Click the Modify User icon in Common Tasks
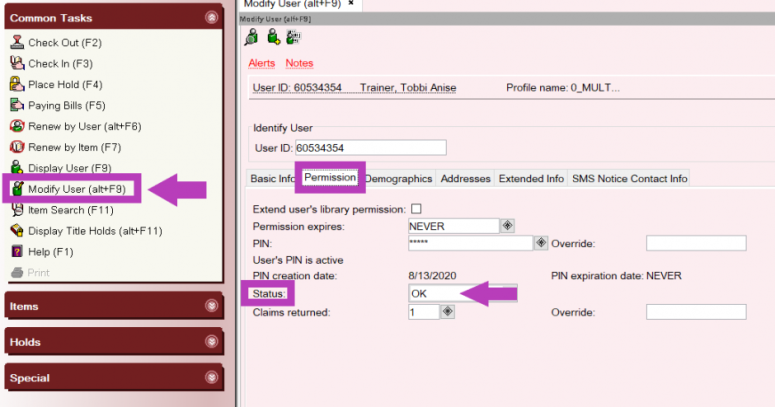The image size is (775, 407). click(x=18, y=188)
